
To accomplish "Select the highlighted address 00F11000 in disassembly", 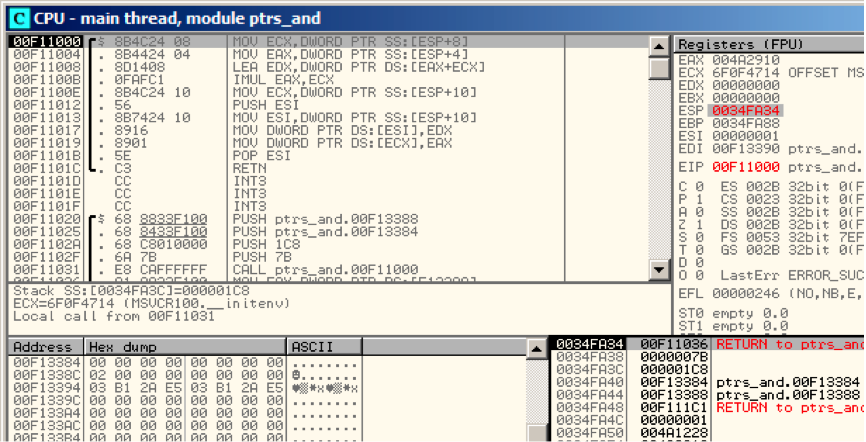I will 36,42.
